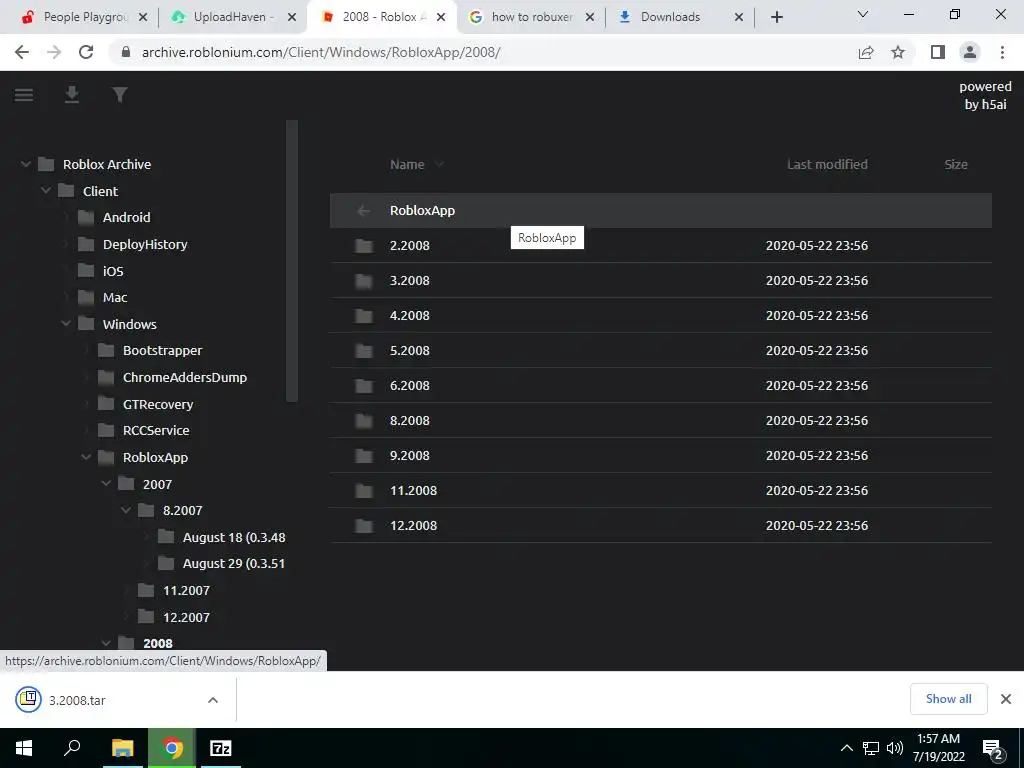
Task: Open taskbar search magnifier
Action: pos(72,748)
